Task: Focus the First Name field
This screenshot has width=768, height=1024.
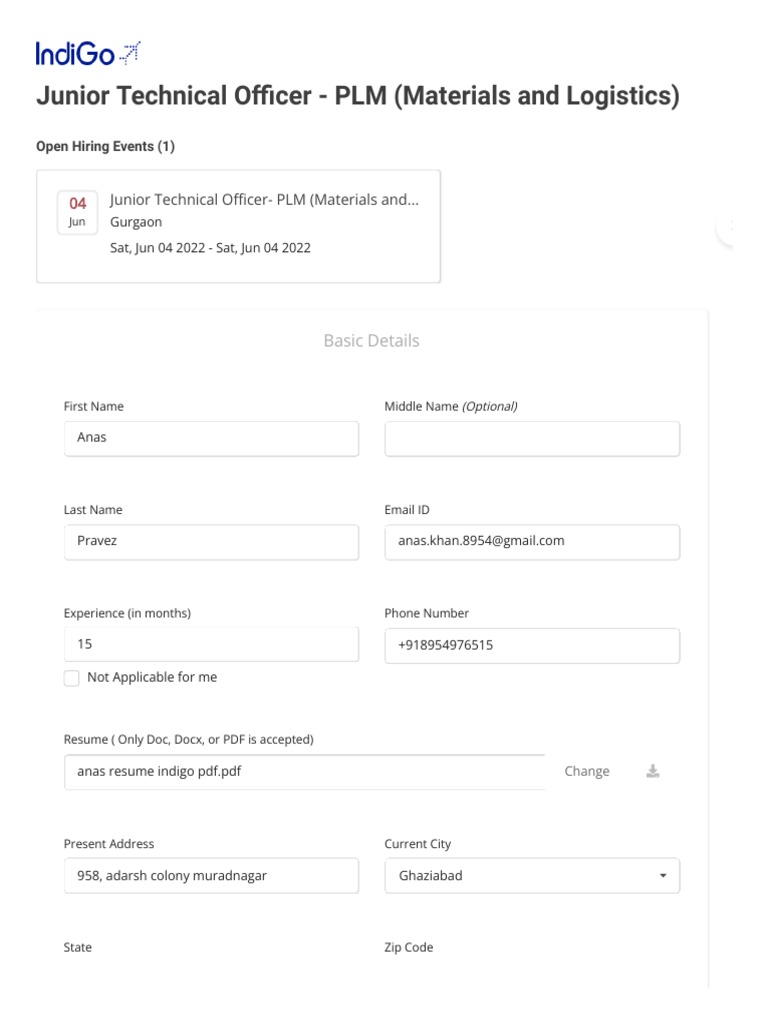Action: (211, 438)
